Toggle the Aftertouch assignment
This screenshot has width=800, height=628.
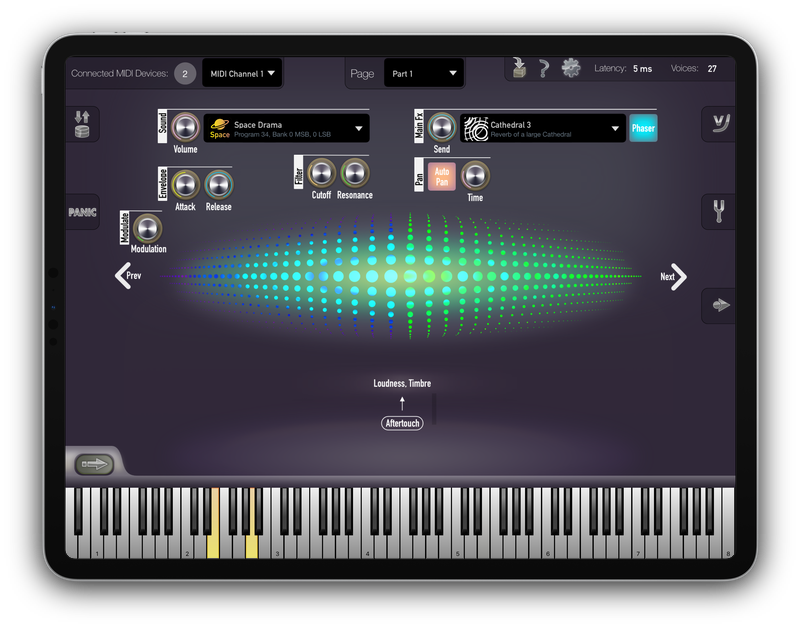click(x=403, y=423)
